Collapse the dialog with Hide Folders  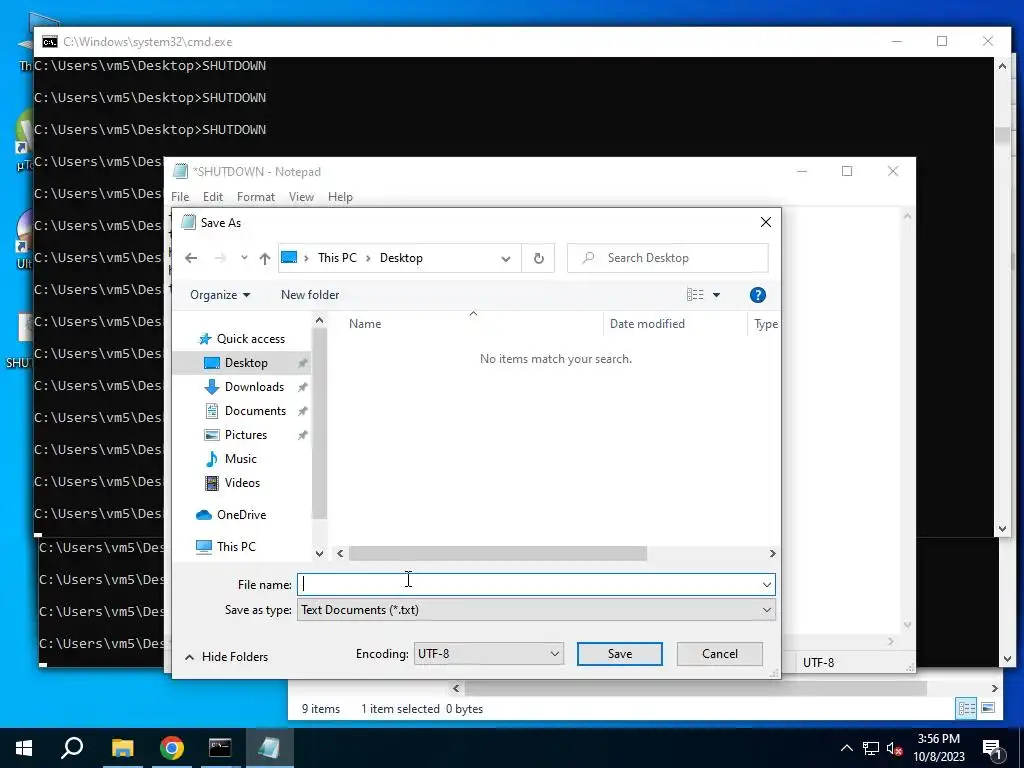227,657
